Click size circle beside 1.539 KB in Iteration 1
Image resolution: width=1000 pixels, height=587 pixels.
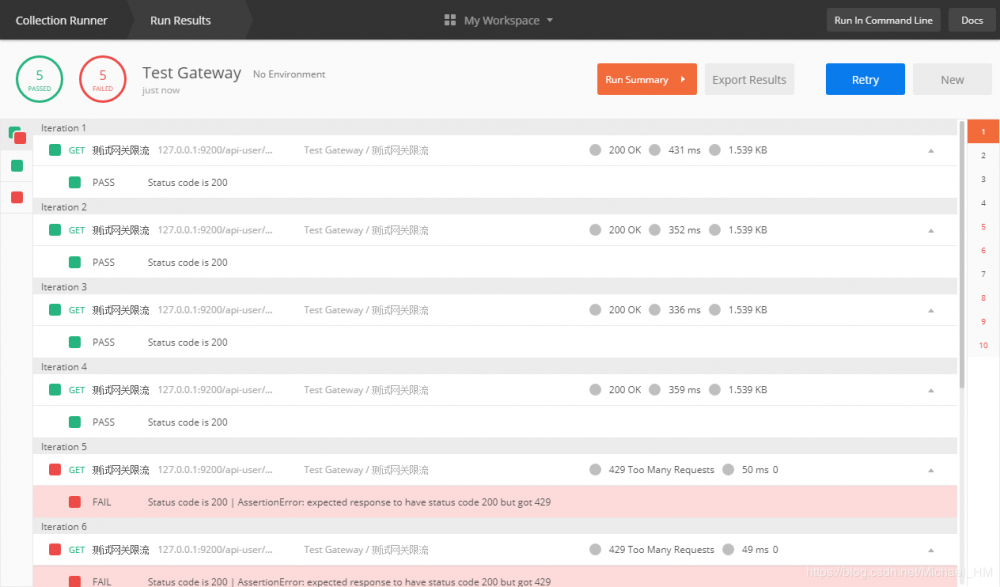pos(715,150)
